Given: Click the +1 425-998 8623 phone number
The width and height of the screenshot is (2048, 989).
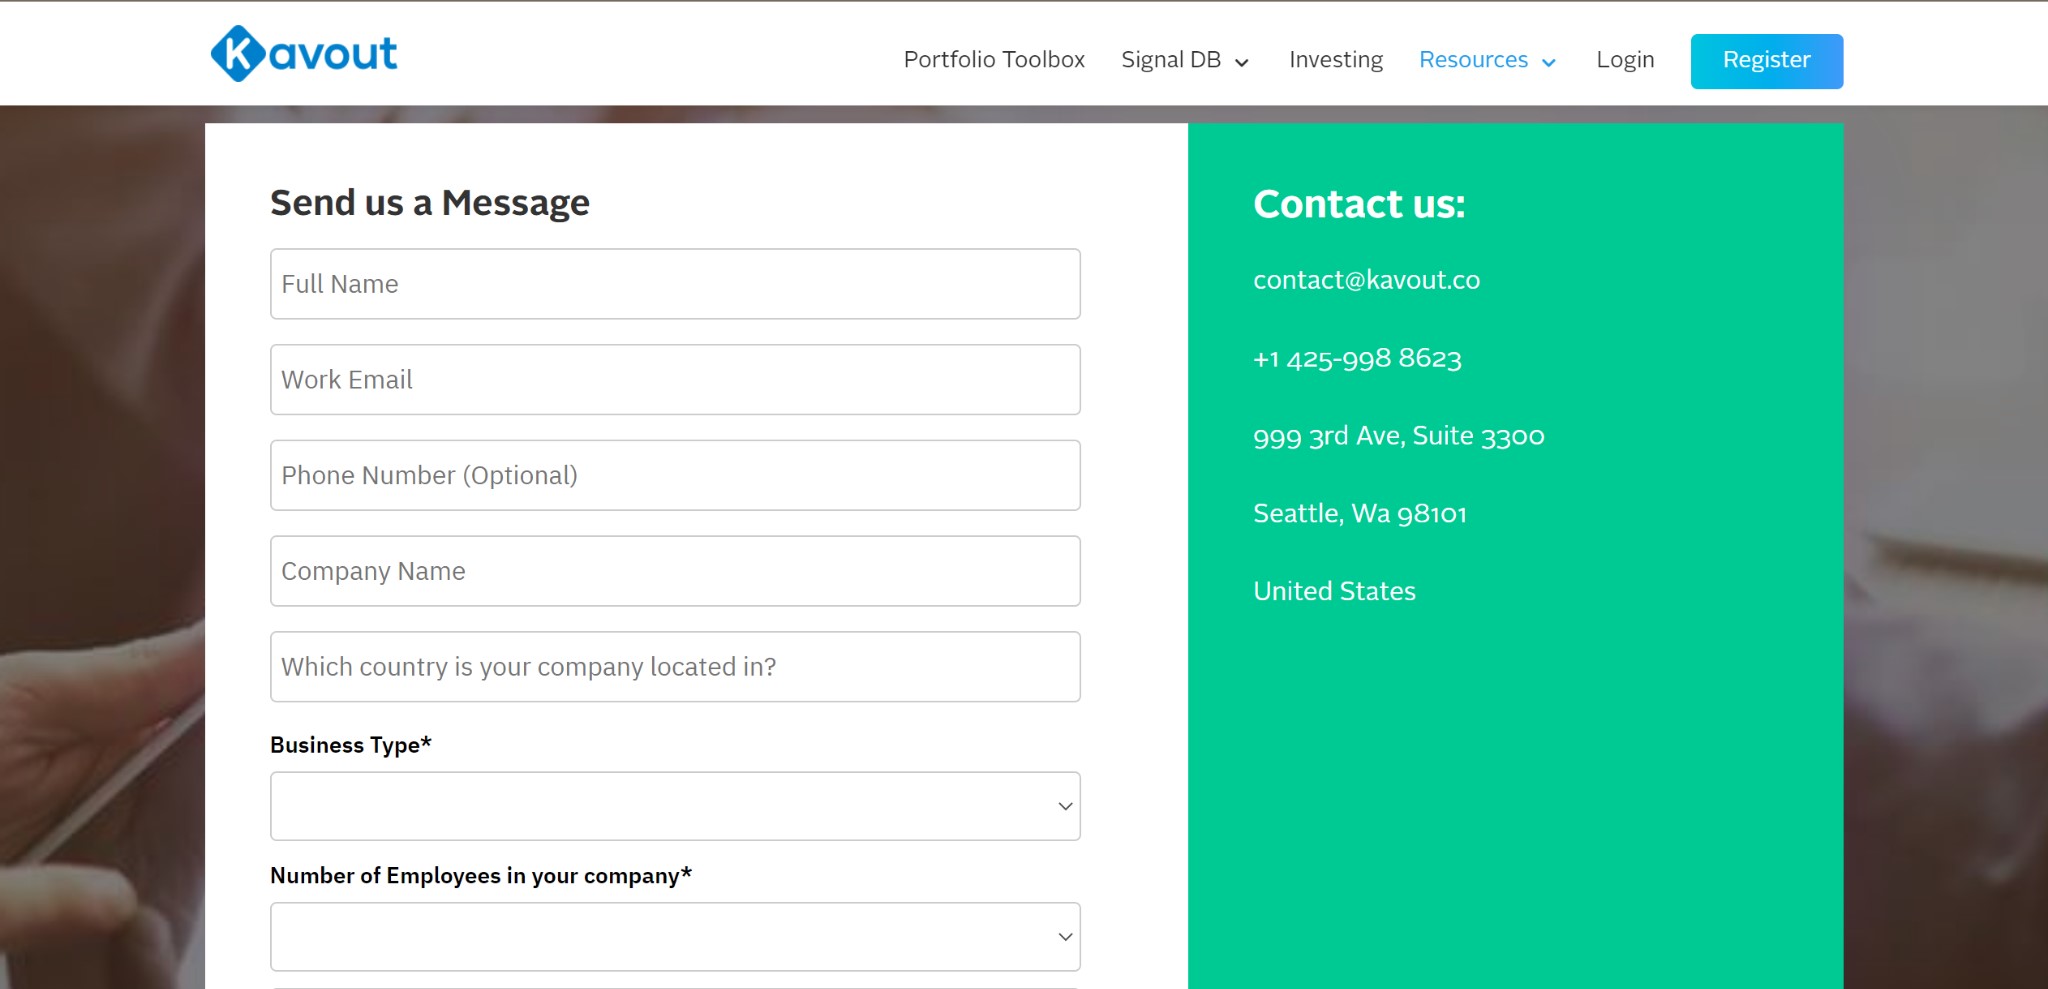Looking at the screenshot, I should click(1357, 358).
